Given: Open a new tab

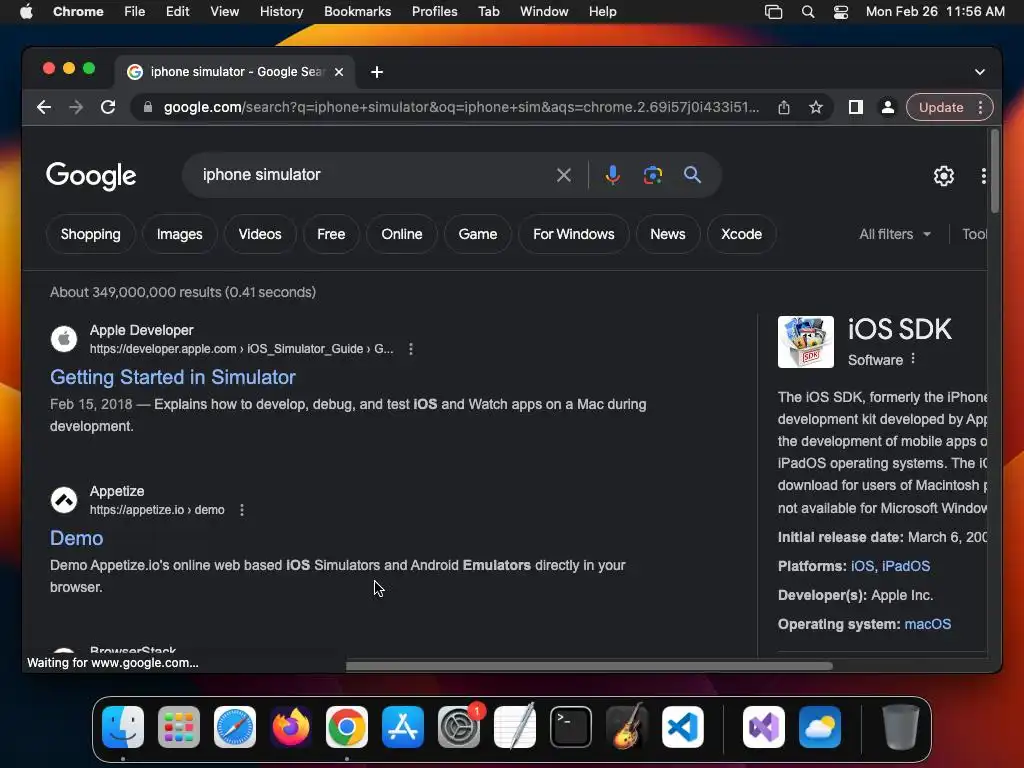Looking at the screenshot, I should (x=377, y=72).
